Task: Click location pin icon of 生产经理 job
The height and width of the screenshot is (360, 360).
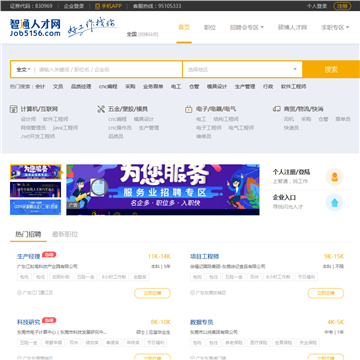Action: click(19, 293)
